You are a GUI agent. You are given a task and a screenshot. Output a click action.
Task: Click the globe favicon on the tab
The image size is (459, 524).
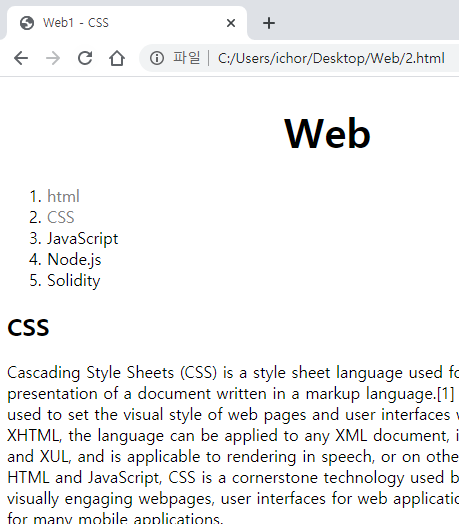click(27, 23)
